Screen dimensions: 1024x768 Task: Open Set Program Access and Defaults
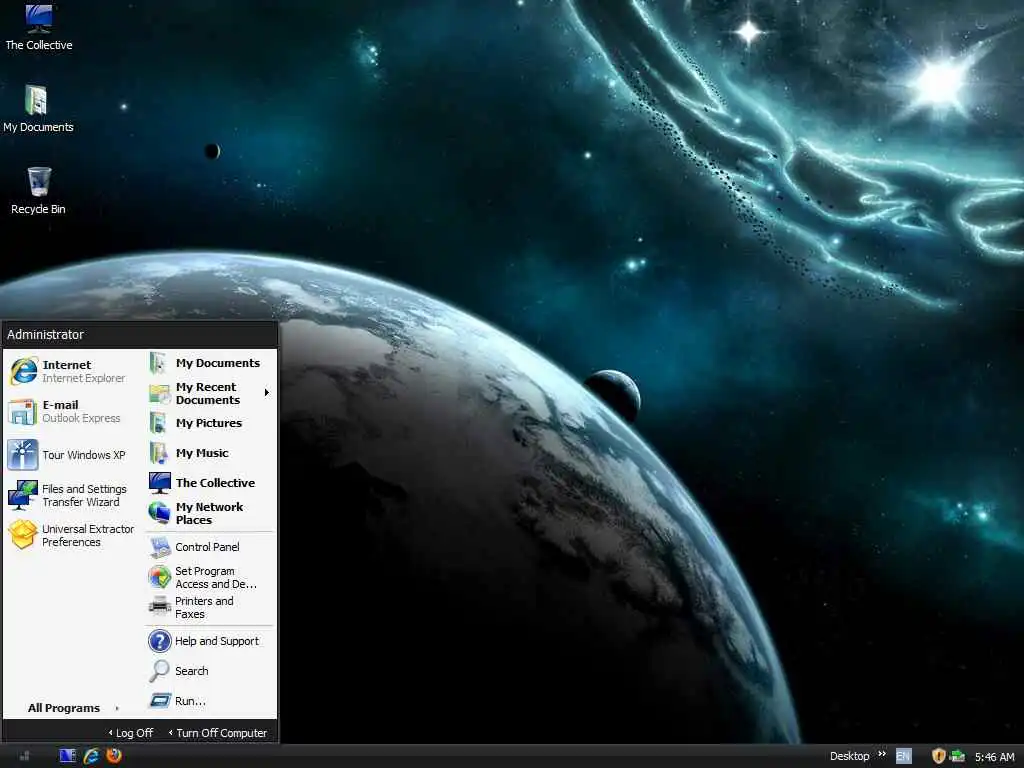tap(210, 577)
